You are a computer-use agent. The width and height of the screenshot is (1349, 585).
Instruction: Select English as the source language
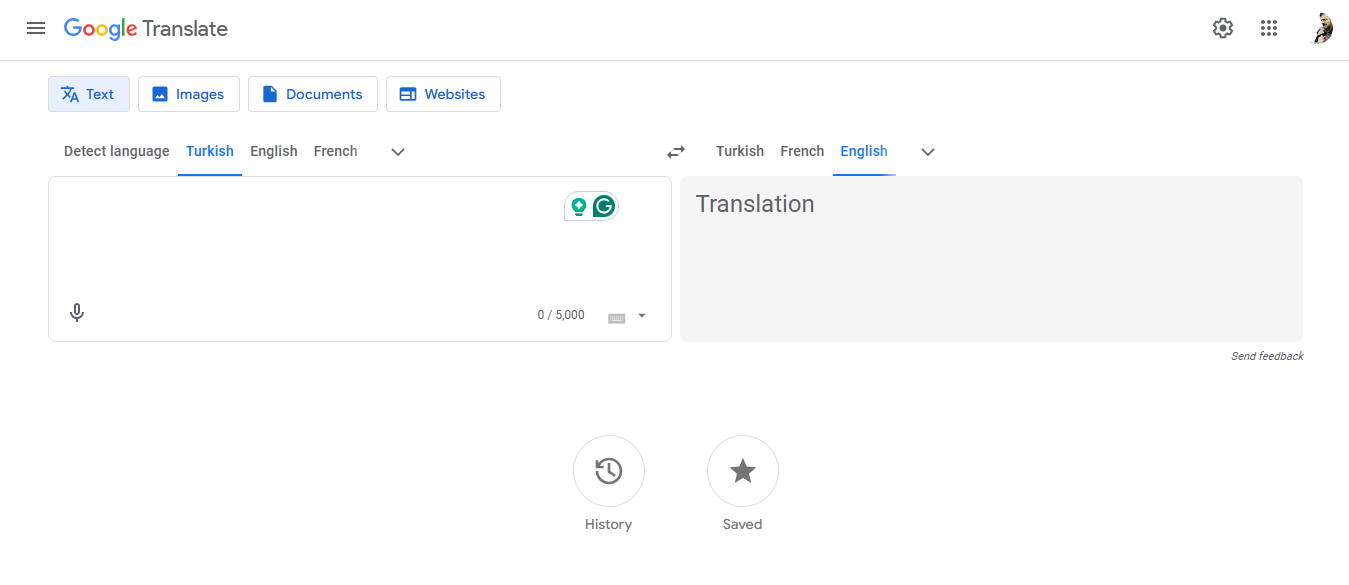(x=274, y=151)
